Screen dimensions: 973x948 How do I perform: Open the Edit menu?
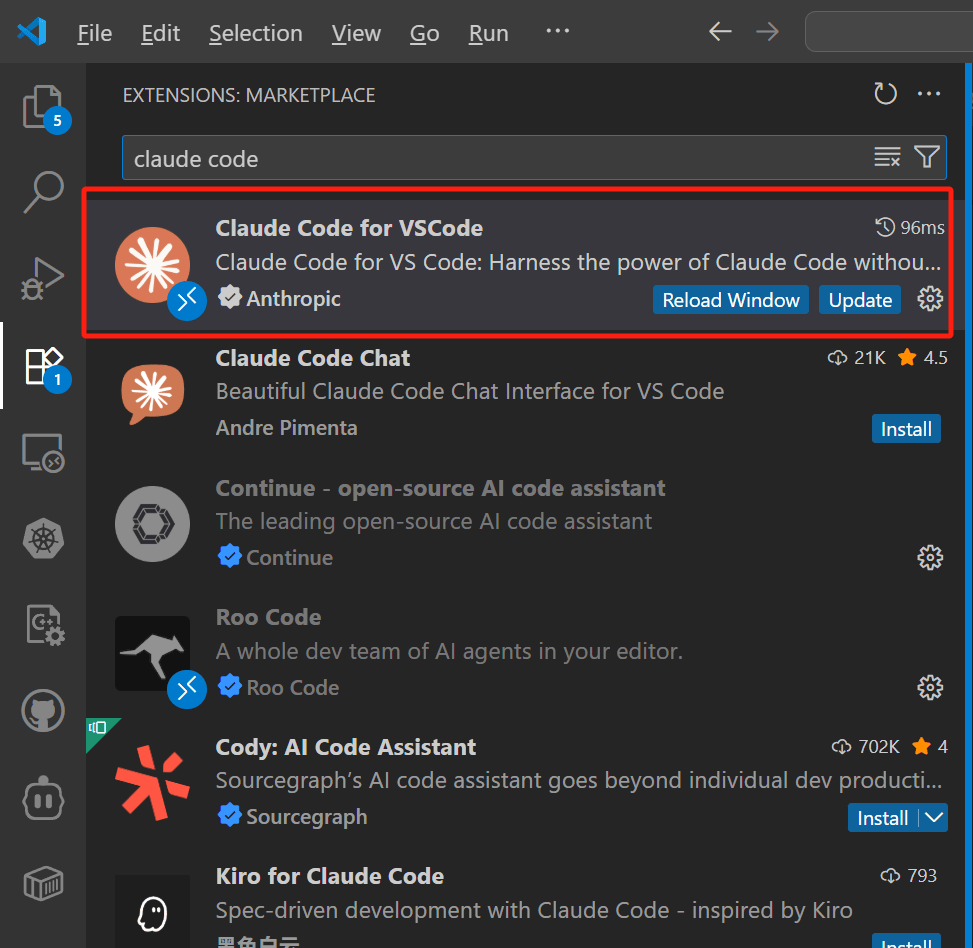click(160, 33)
